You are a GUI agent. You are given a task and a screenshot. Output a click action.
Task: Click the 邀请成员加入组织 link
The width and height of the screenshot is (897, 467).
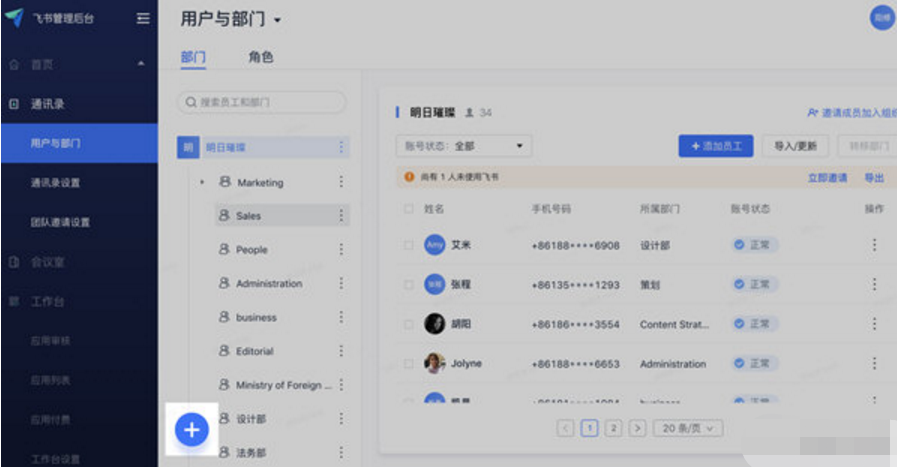[x=852, y=113]
